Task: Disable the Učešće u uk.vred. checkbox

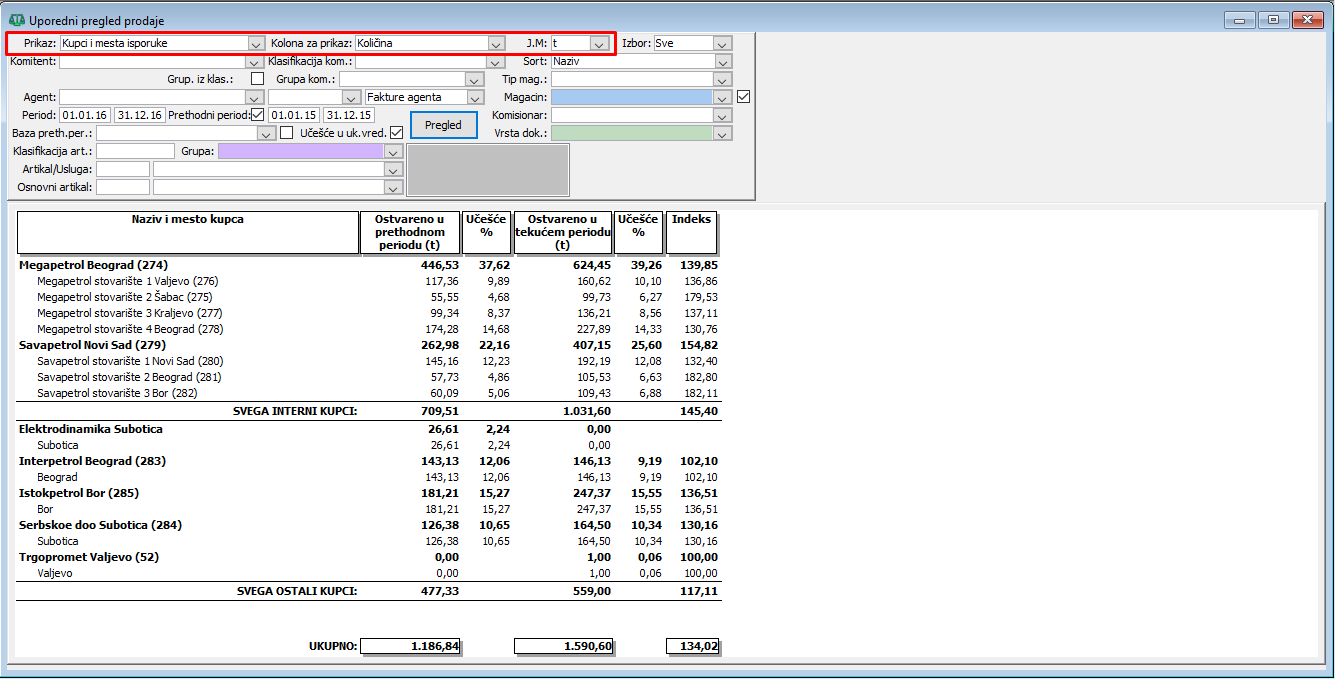Action: [396, 133]
